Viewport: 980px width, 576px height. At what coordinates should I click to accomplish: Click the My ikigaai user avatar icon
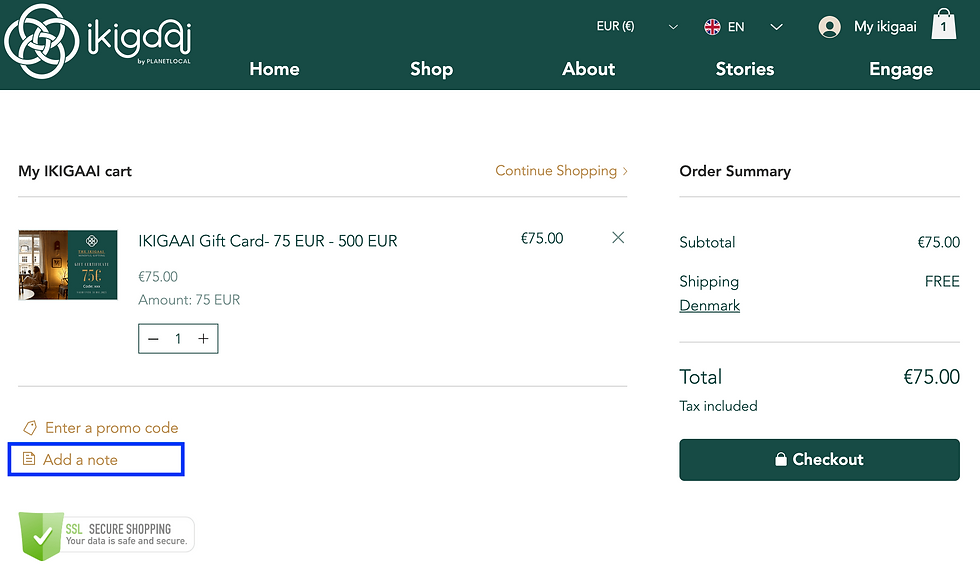[x=829, y=27]
